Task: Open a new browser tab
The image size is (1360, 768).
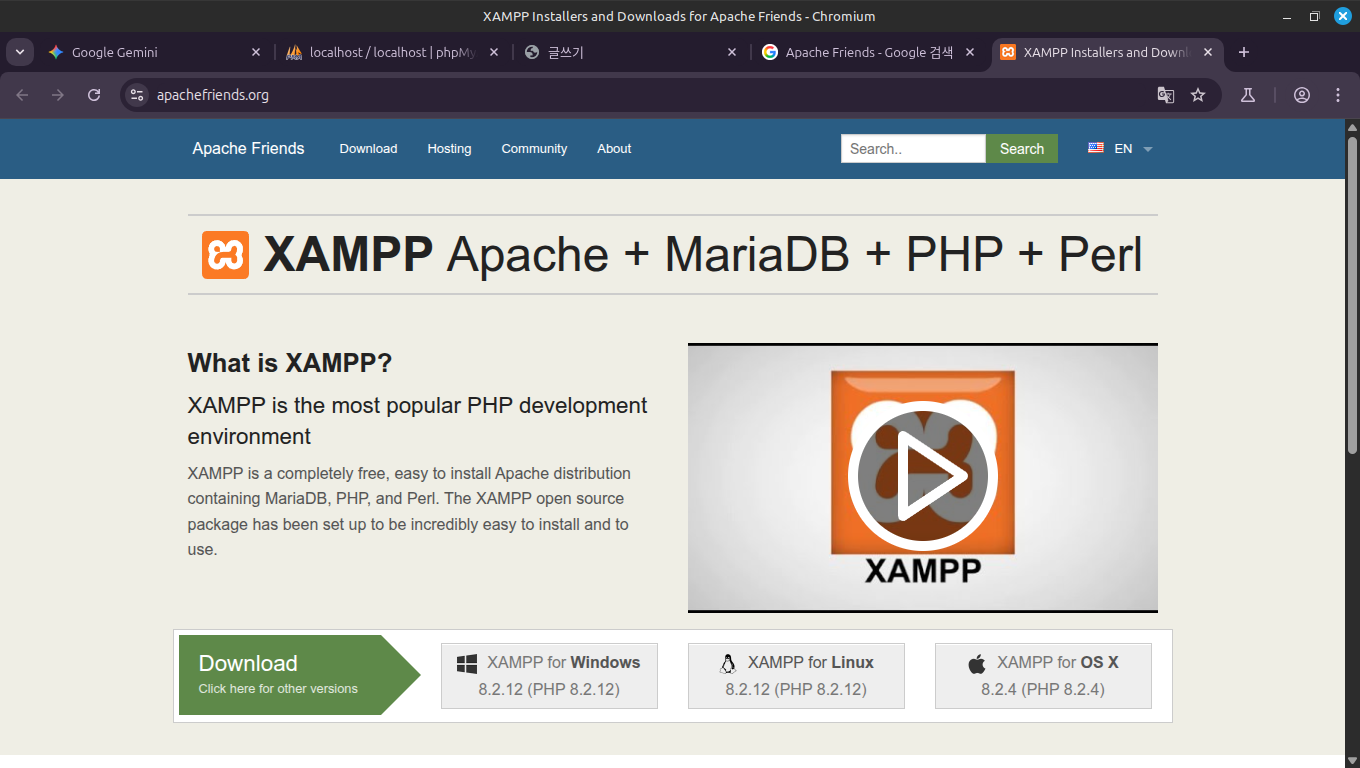Action: (1244, 52)
